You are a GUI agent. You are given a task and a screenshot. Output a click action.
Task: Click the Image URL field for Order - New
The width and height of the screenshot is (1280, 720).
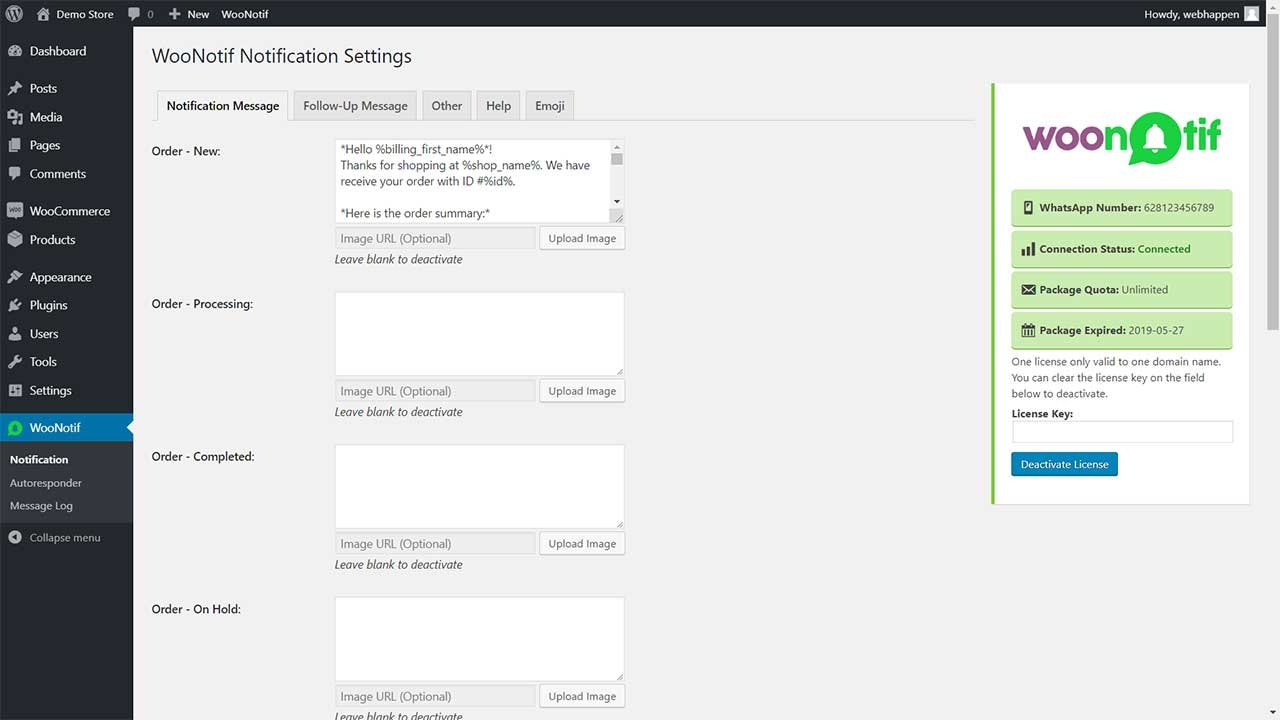[x=435, y=238]
